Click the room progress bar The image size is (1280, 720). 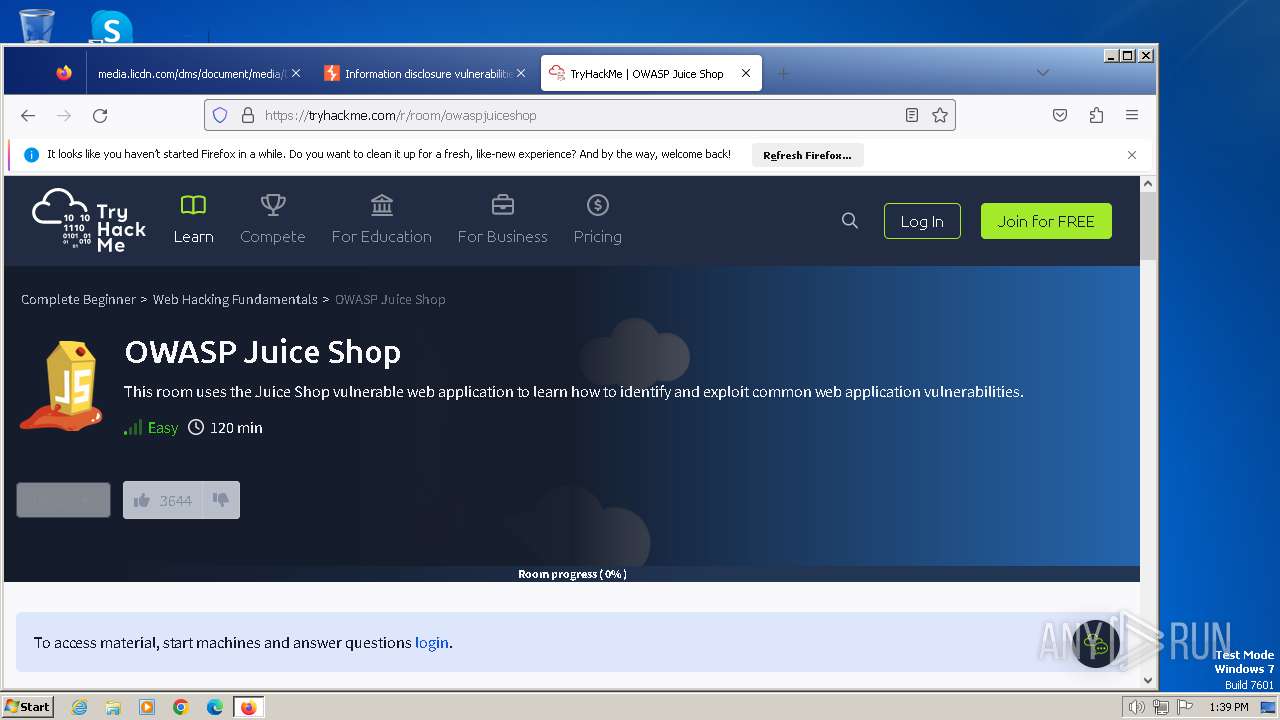coord(572,574)
